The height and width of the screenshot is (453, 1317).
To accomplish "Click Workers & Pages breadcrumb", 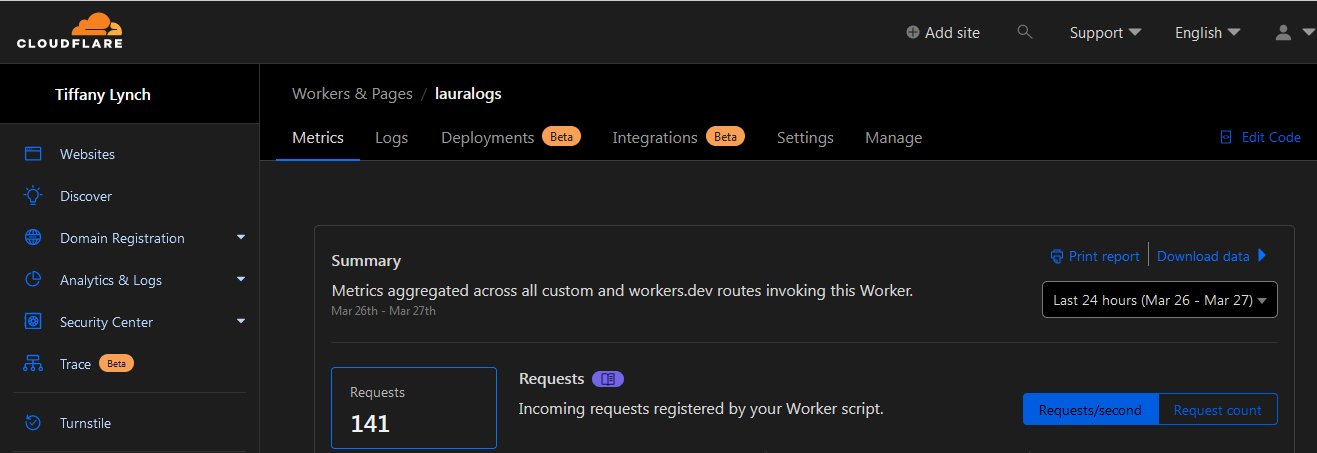I will tap(352, 94).
